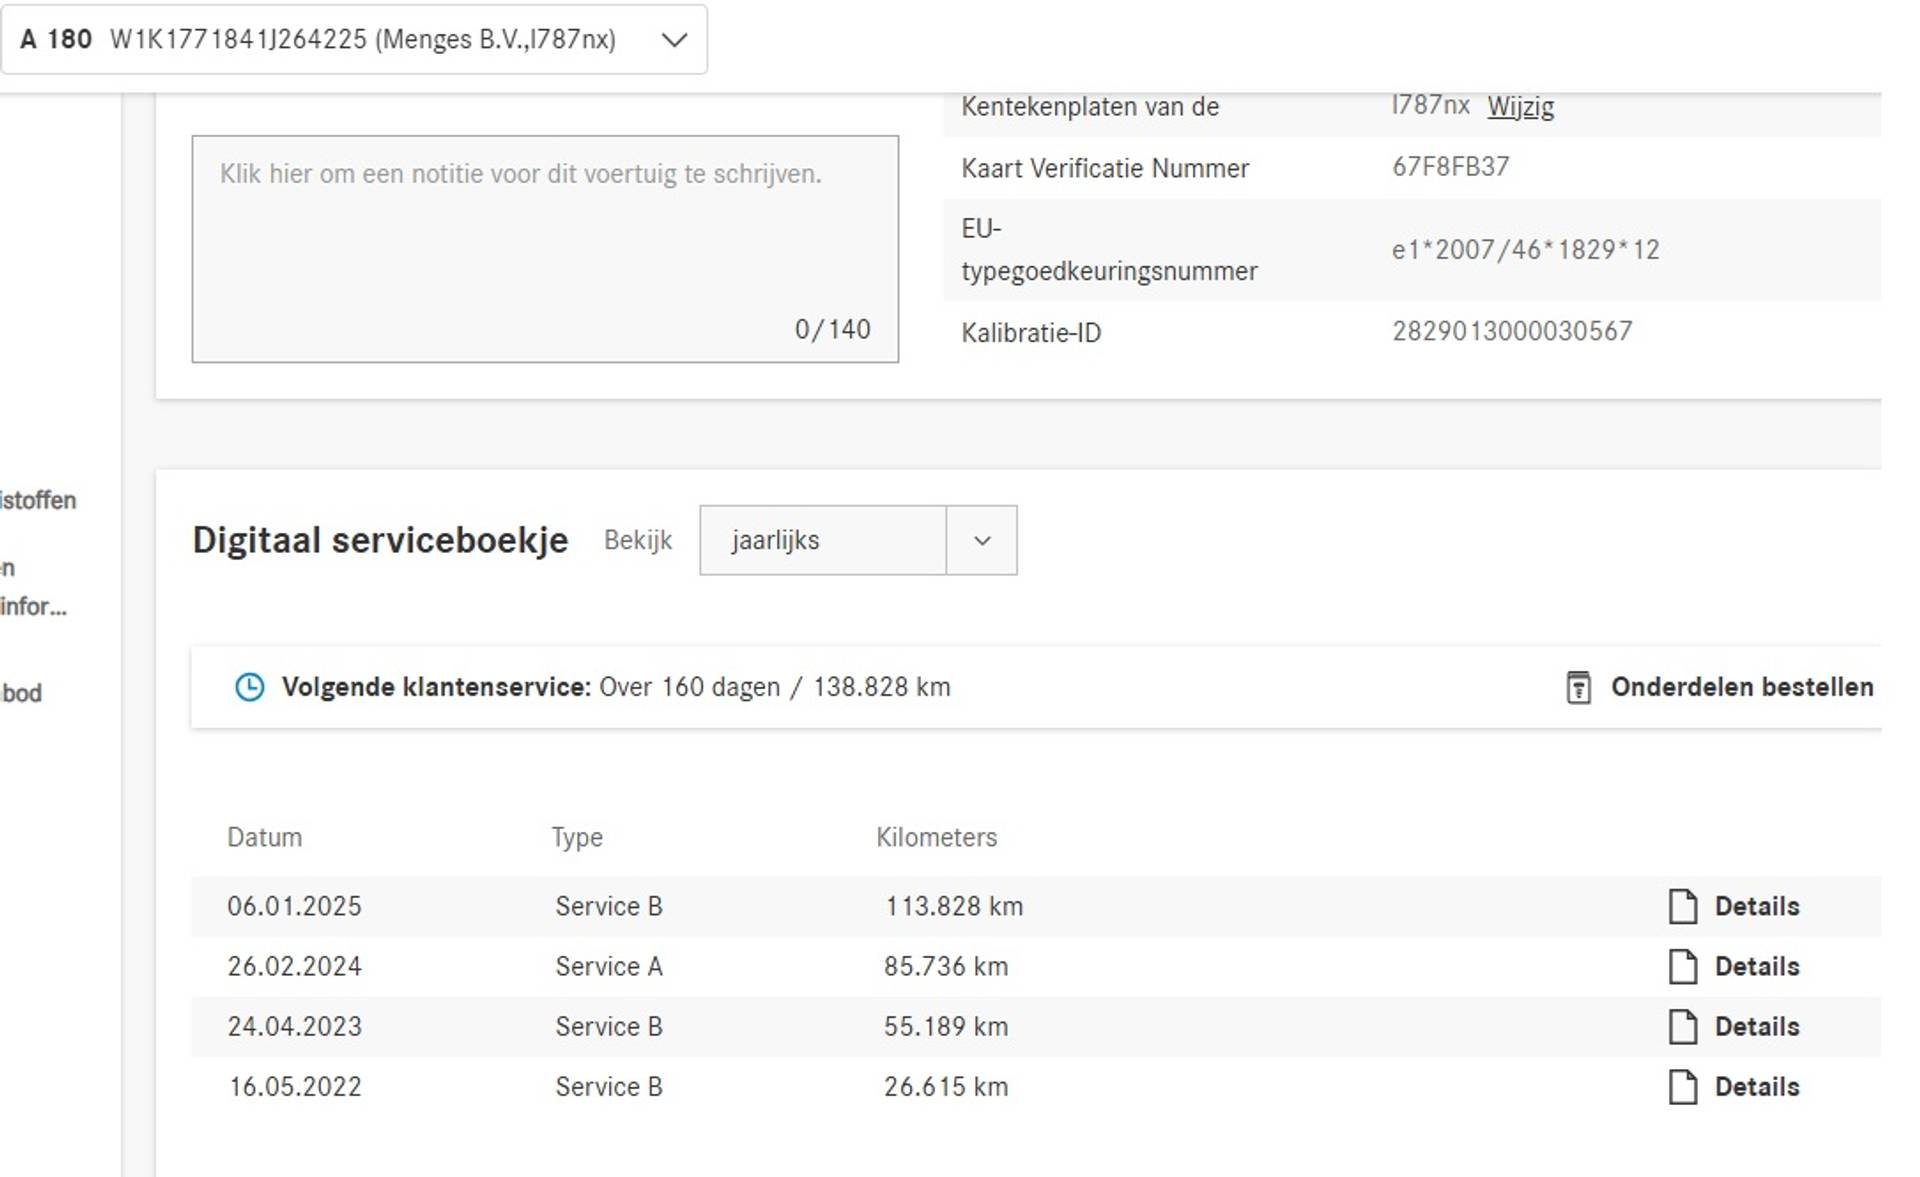Open Details for Service B at 55.189 km
The height and width of the screenshot is (1177, 1920).
pos(1756,1026)
